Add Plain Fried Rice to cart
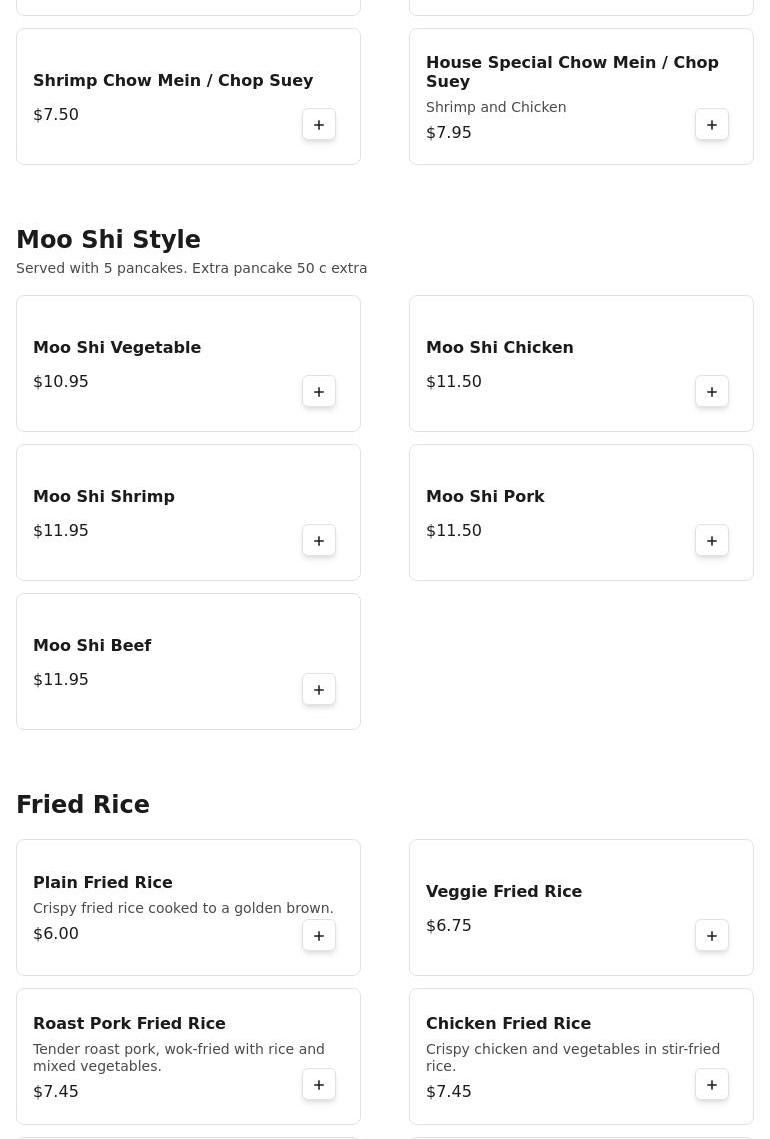Viewport: 770px width, 1139px height. pos(319,936)
